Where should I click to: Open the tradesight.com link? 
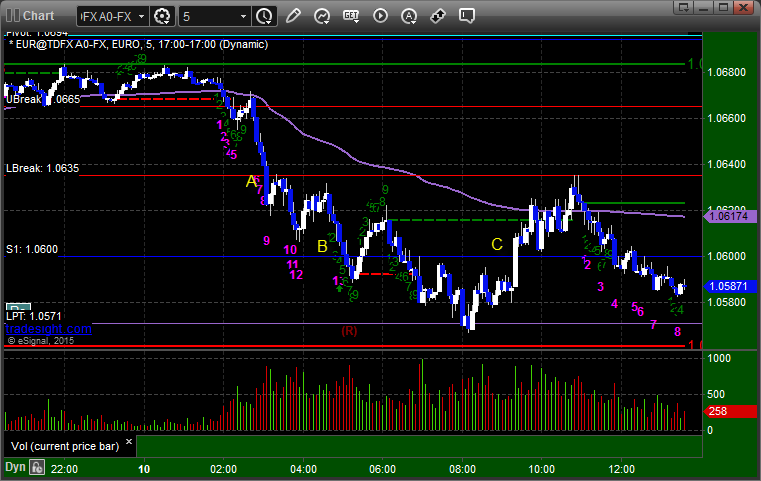[x=48, y=328]
